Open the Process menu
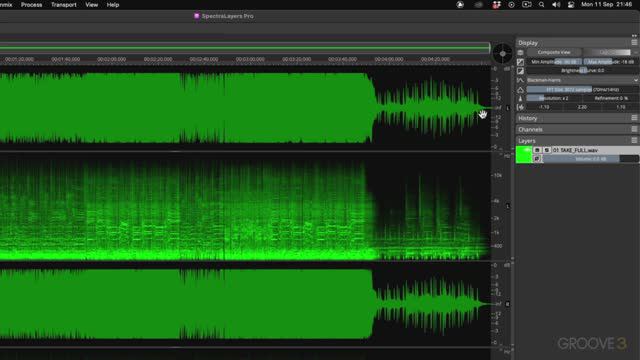 coord(31,5)
